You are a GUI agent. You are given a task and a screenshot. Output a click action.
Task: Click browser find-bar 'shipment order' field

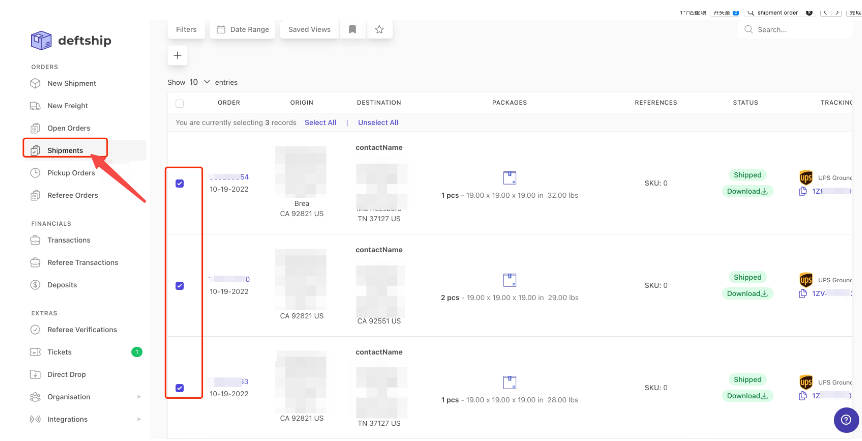[777, 12]
